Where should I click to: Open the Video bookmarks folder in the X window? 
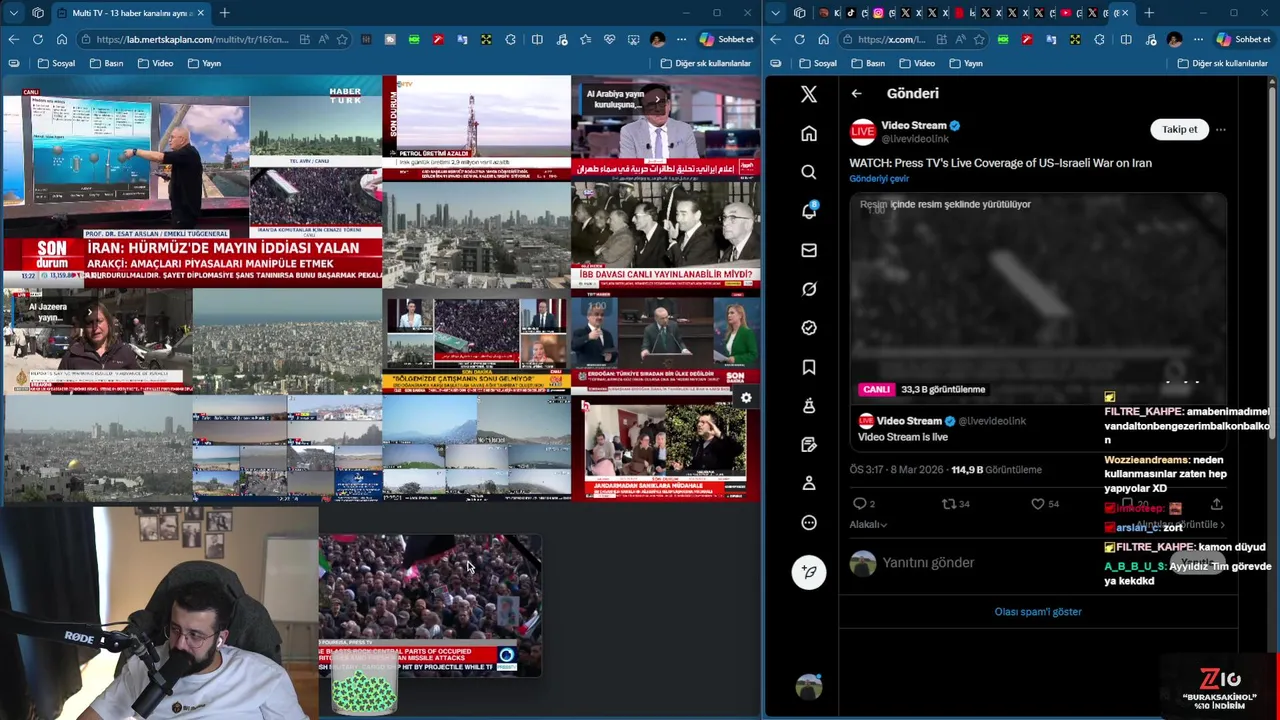pyautogui.click(x=916, y=63)
